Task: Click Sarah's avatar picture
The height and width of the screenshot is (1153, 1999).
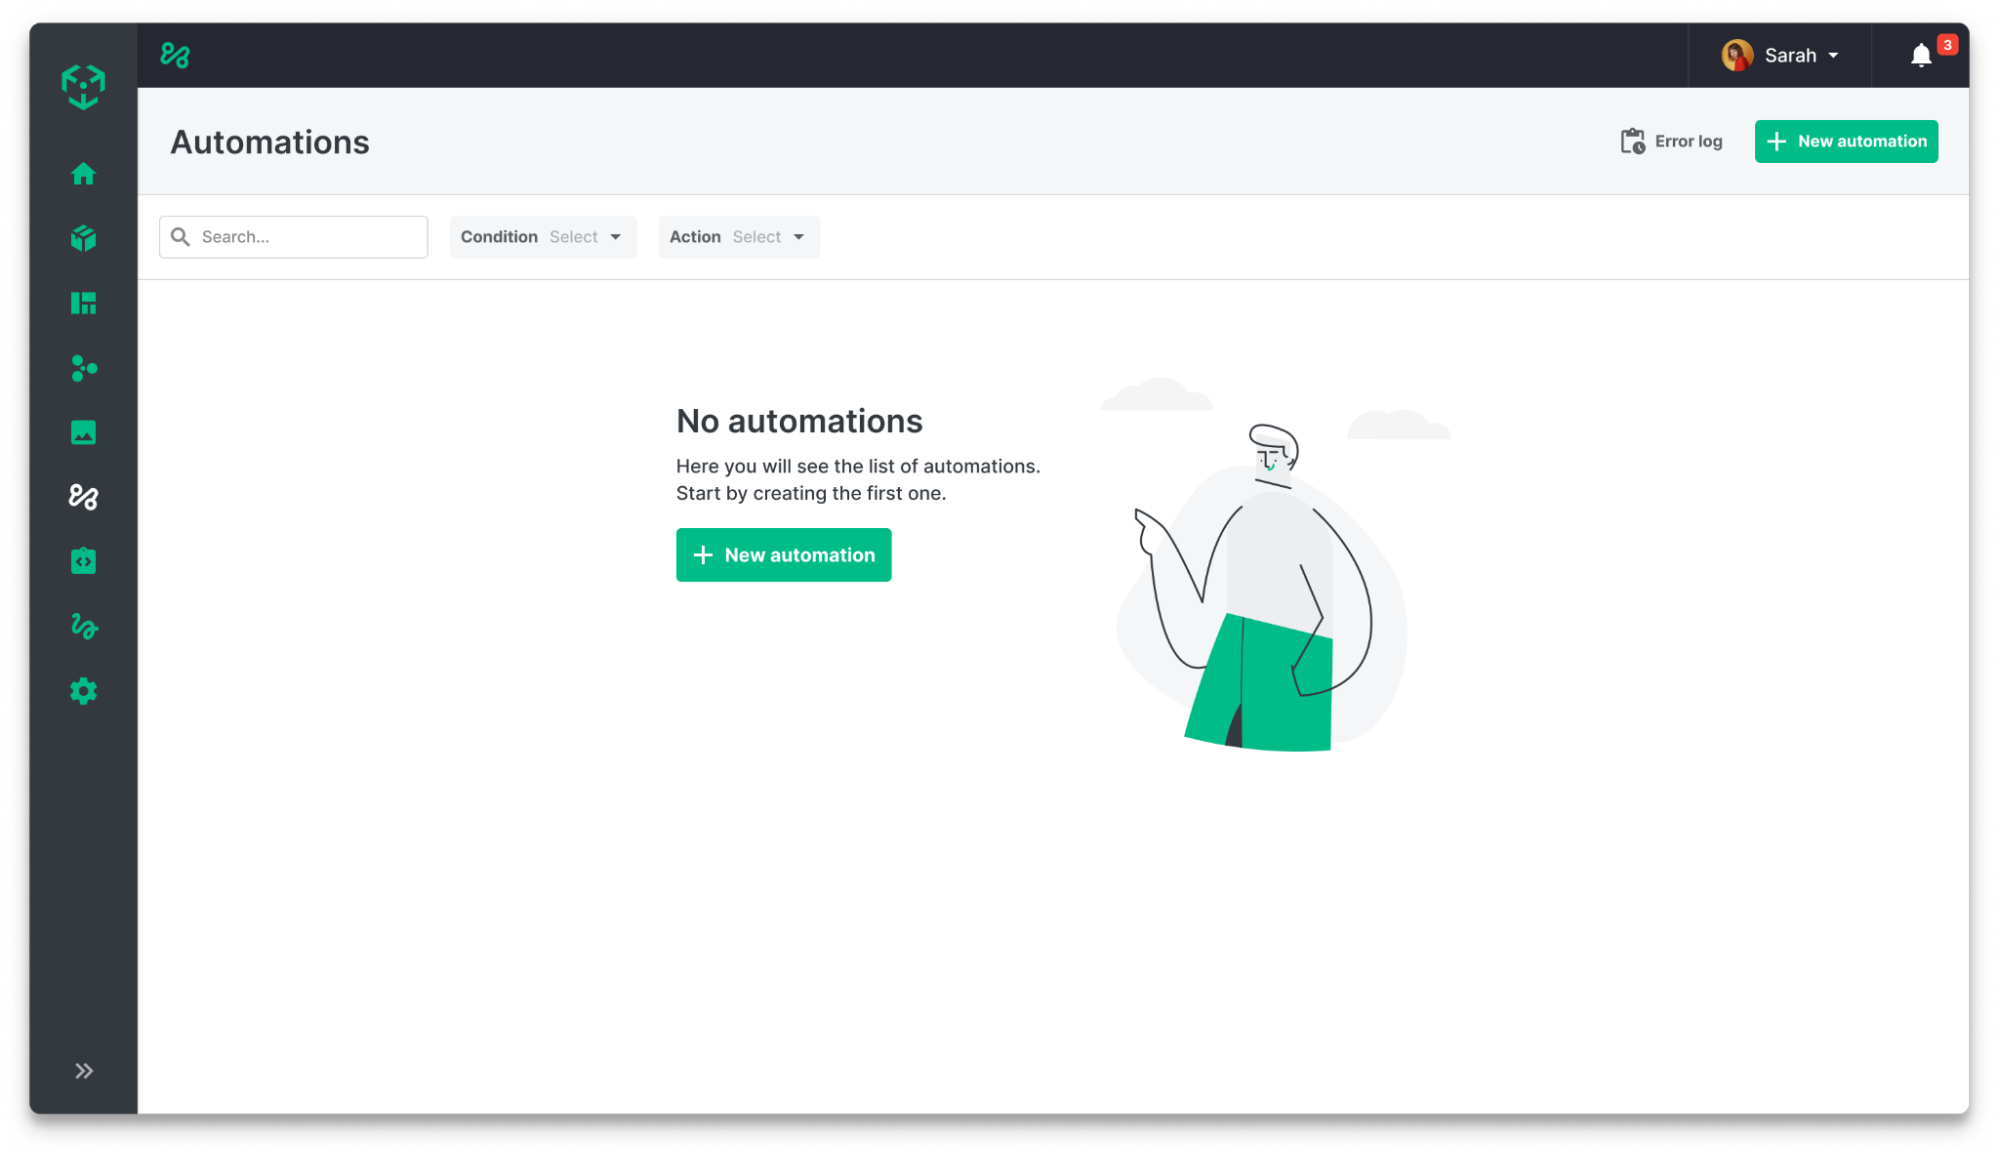Action: coord(1737,55)
